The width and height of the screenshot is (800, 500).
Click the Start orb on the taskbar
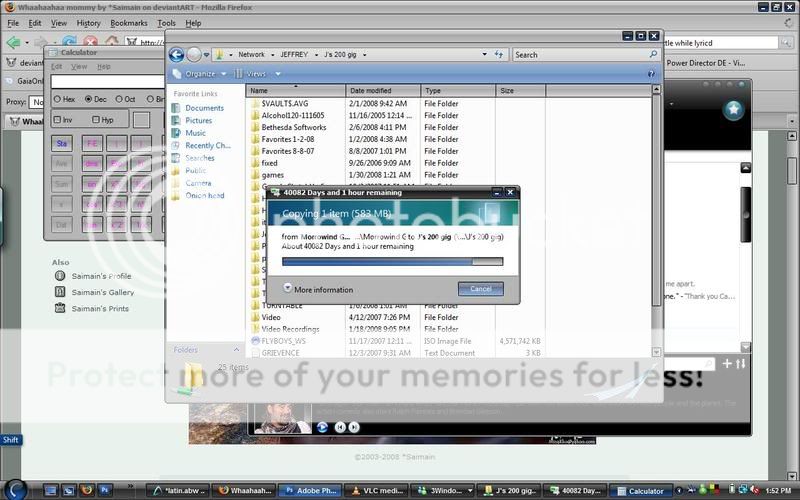(13, 489)
